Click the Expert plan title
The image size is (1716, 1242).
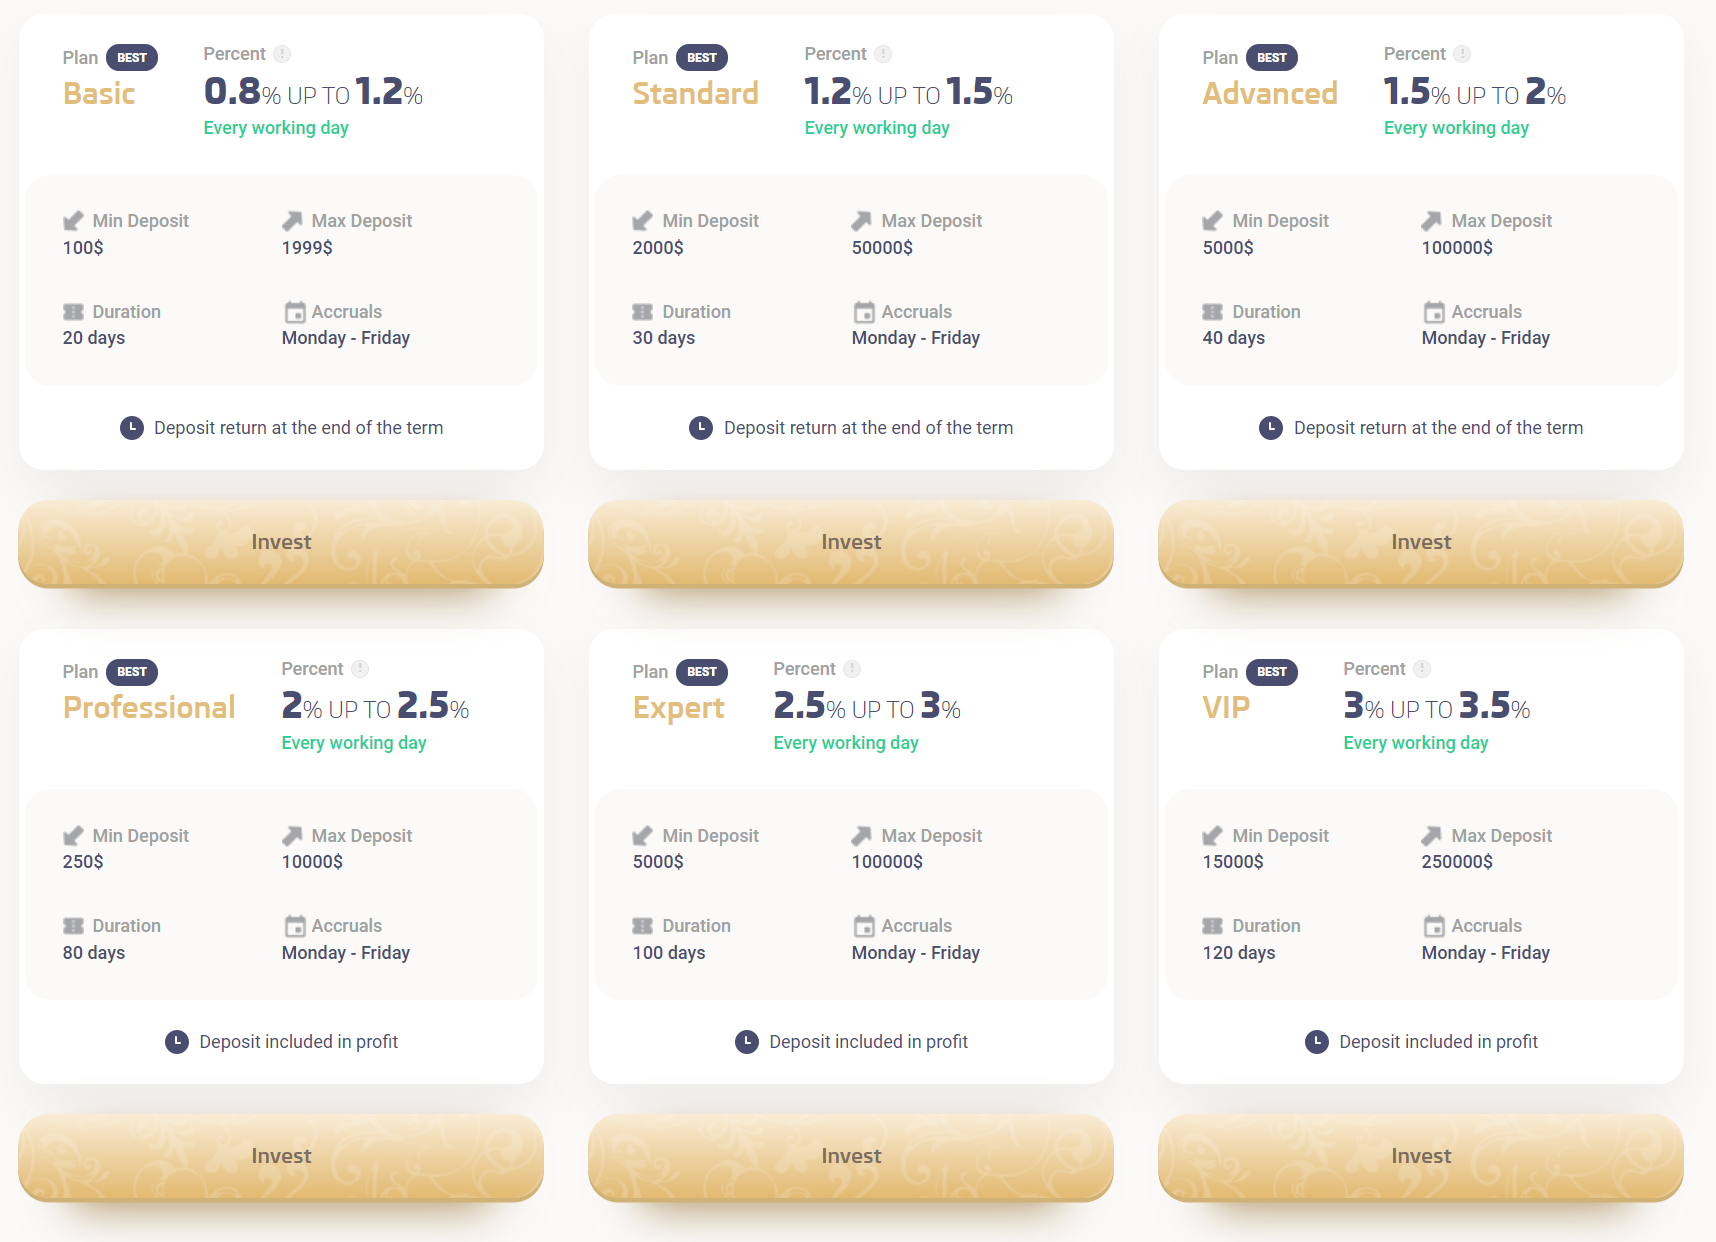pyautogui.click(x=679, y=708)
